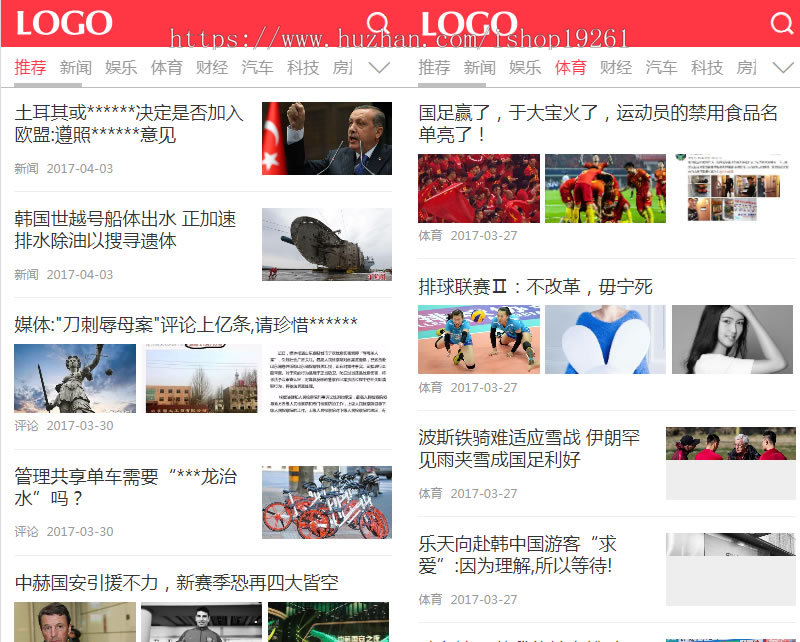Click the social media post collage thumbnail
The height and width of the screenshot is (642, 800).
tap(733, 188)
